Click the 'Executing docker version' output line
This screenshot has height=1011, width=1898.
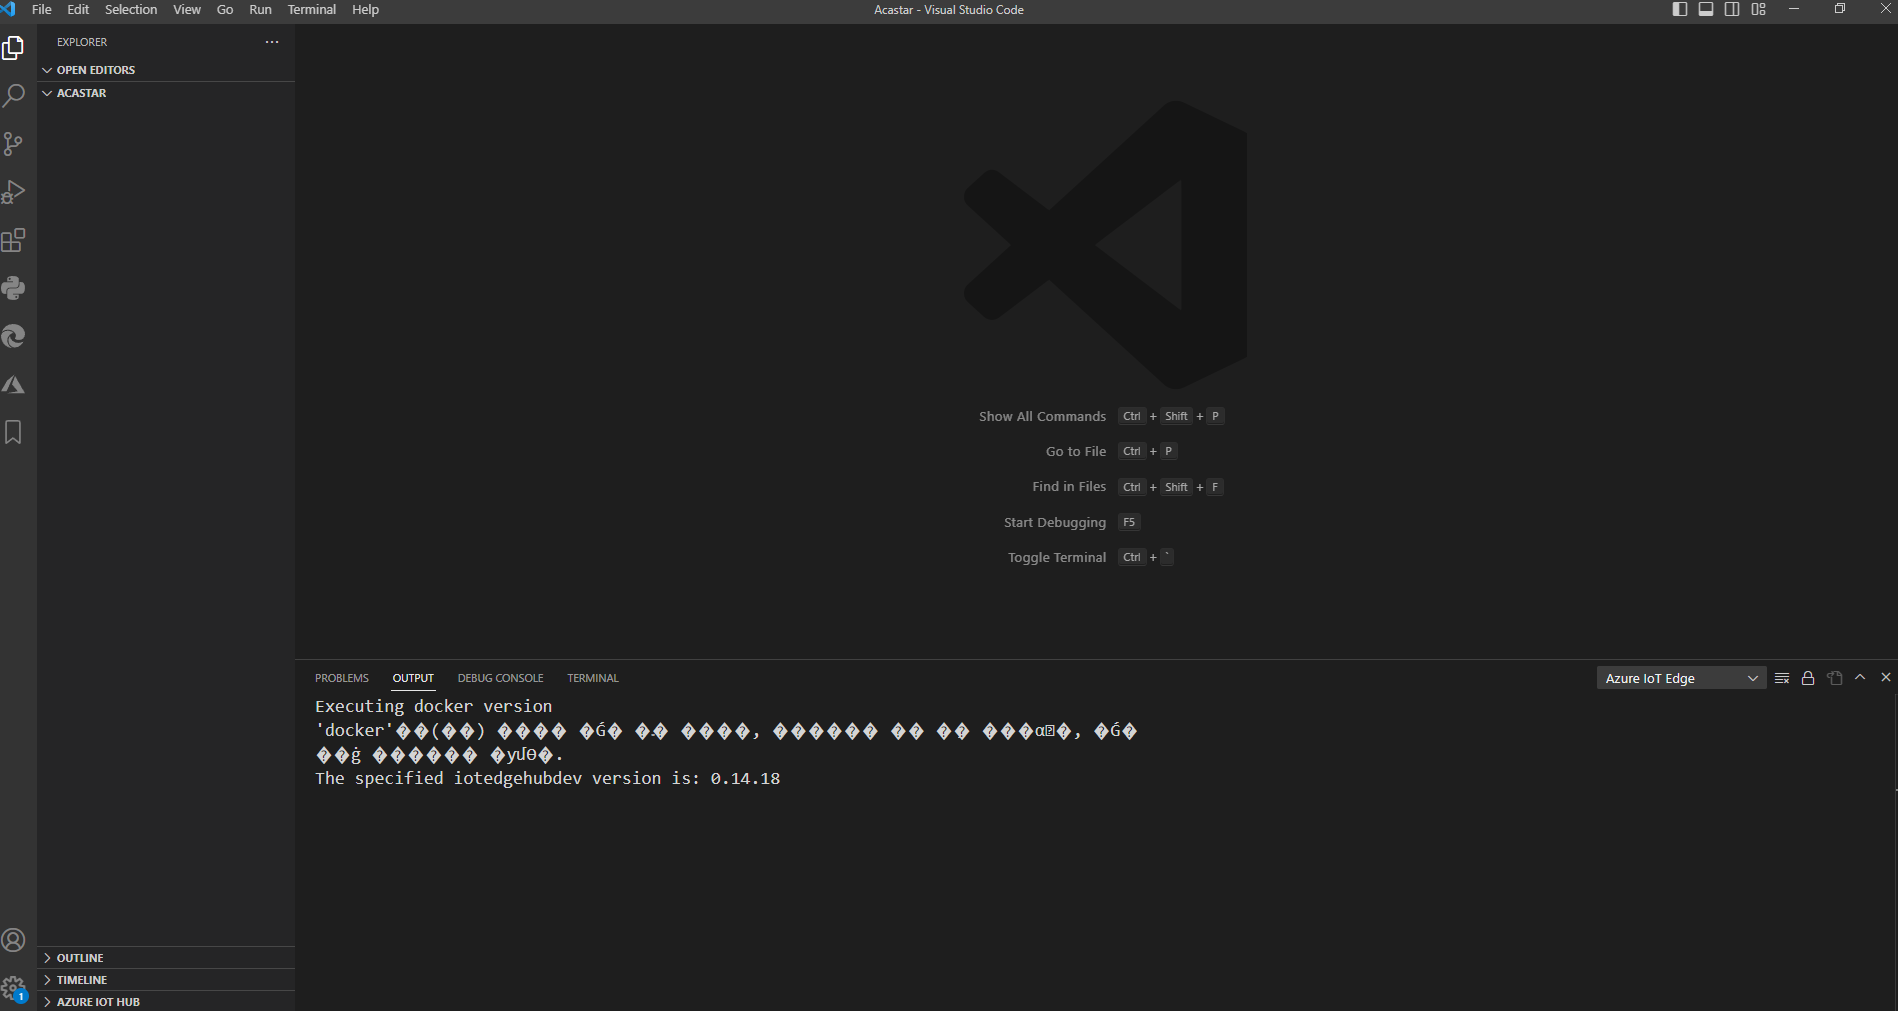[x=433, y=706]
